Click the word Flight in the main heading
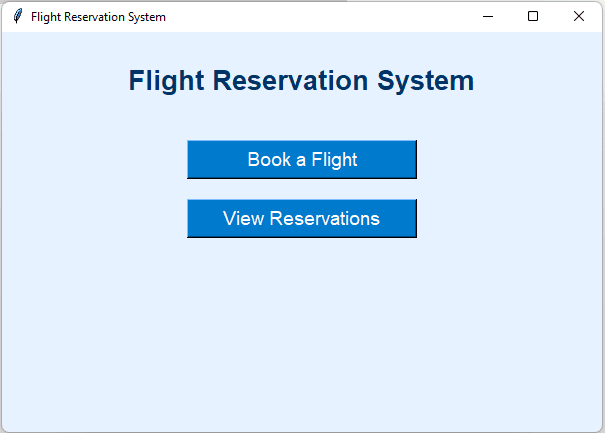The width and height of the screenshot is (605, 433). 166,81
